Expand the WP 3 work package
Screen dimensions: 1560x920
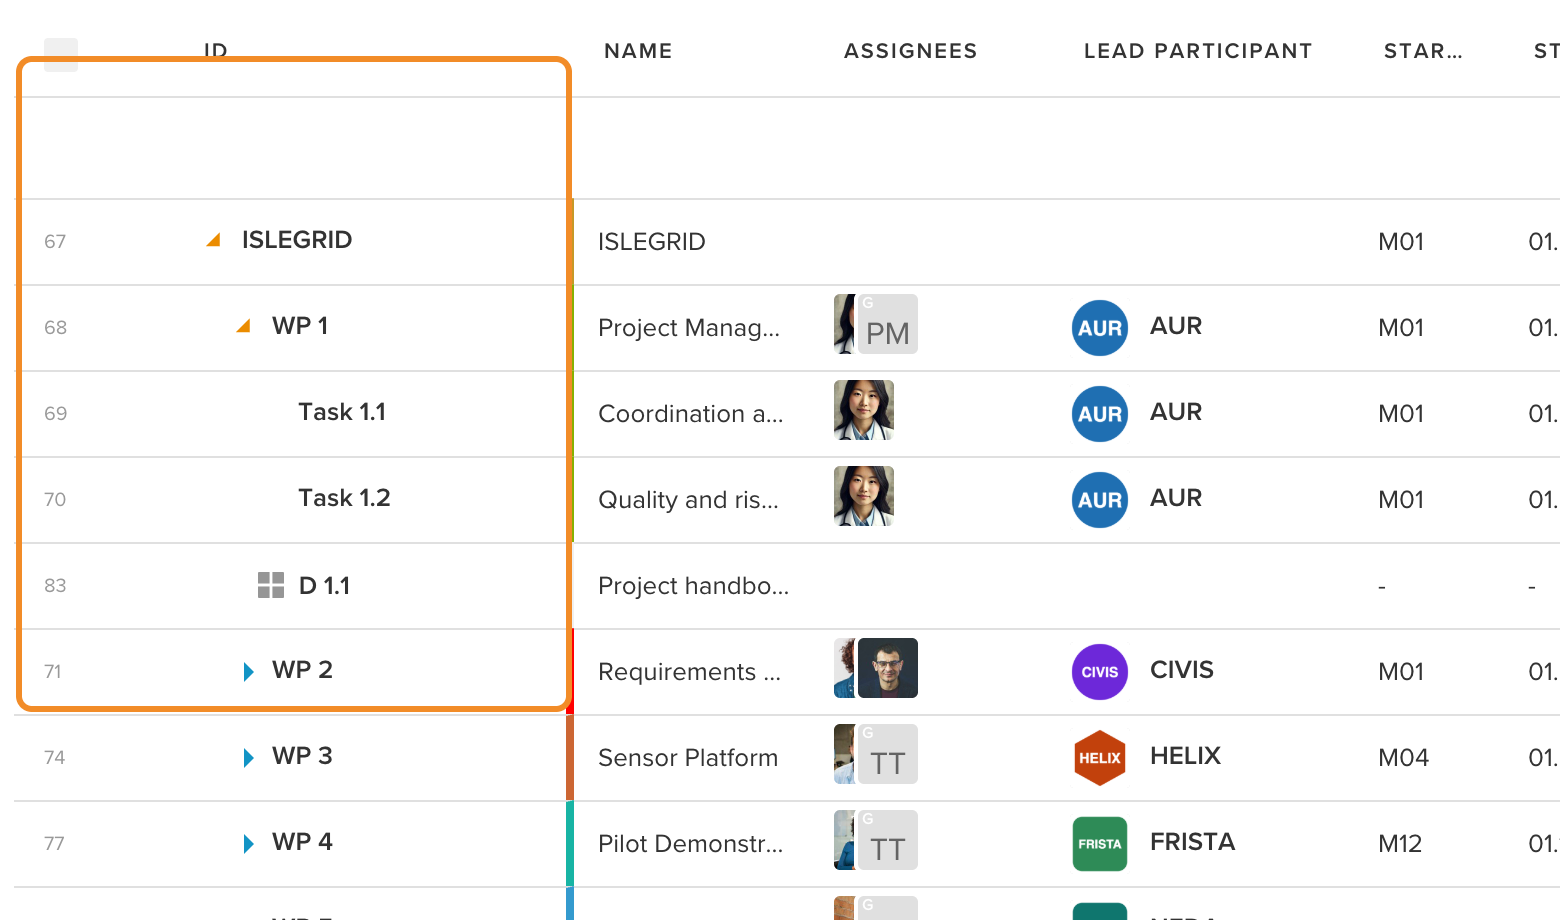(x=248, y=757)
